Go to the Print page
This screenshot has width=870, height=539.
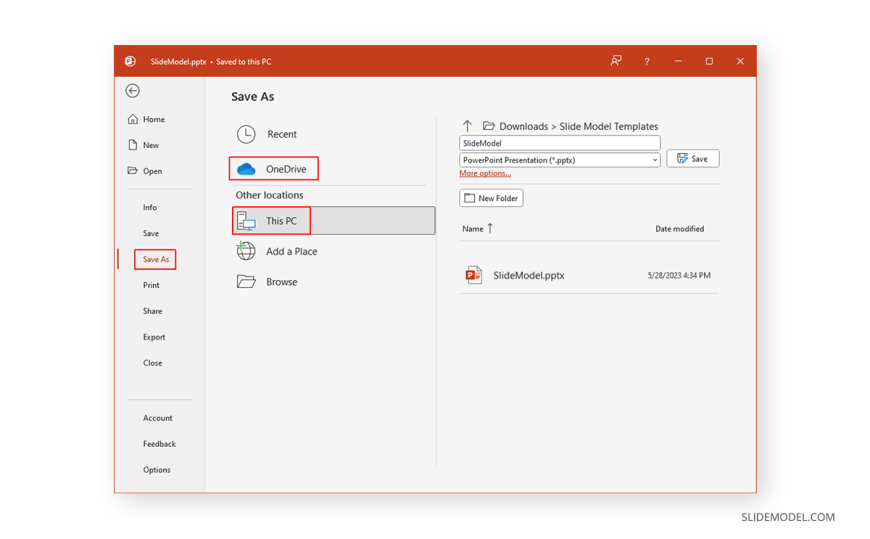pyautogui.click(x=151, y=285)
